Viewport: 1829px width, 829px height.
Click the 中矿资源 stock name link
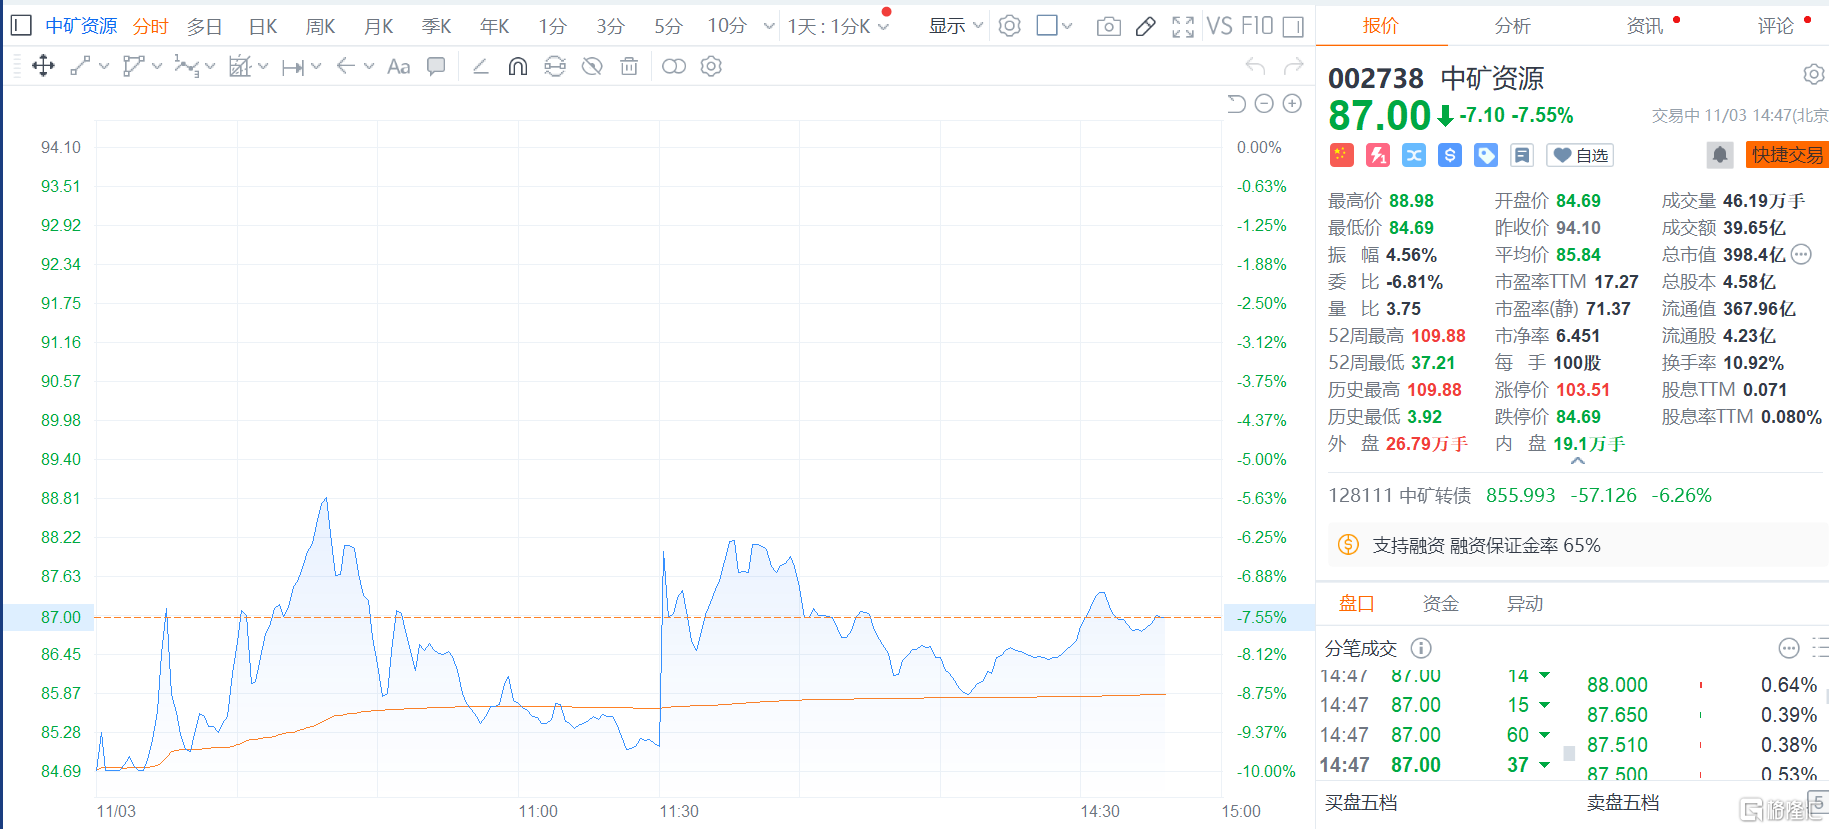point(81,26)
